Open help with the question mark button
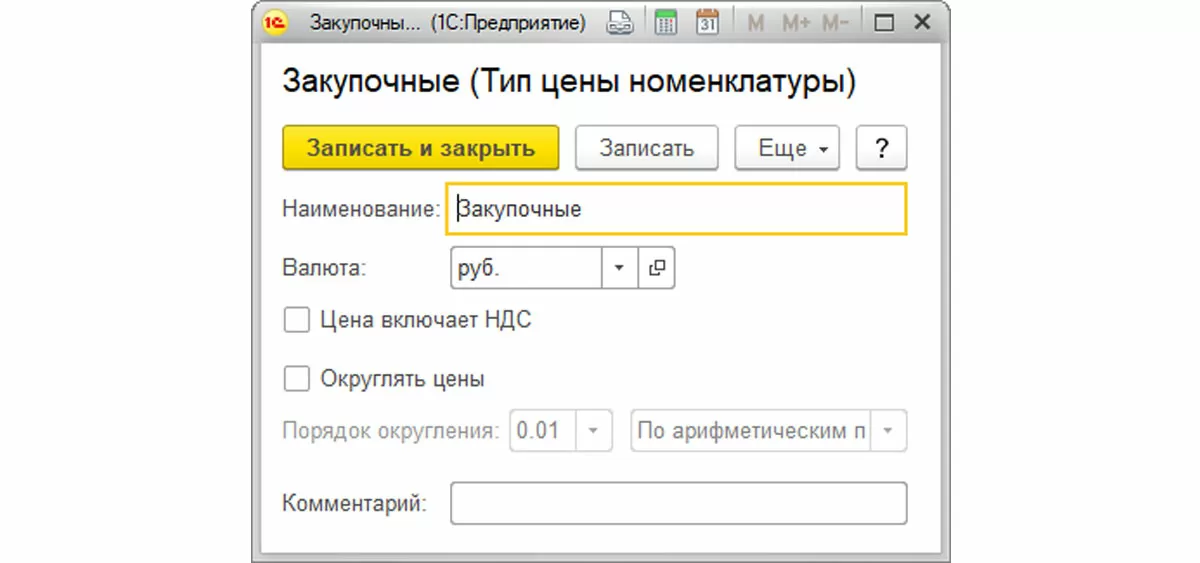The image size is (1200, 563). (882, 148)
